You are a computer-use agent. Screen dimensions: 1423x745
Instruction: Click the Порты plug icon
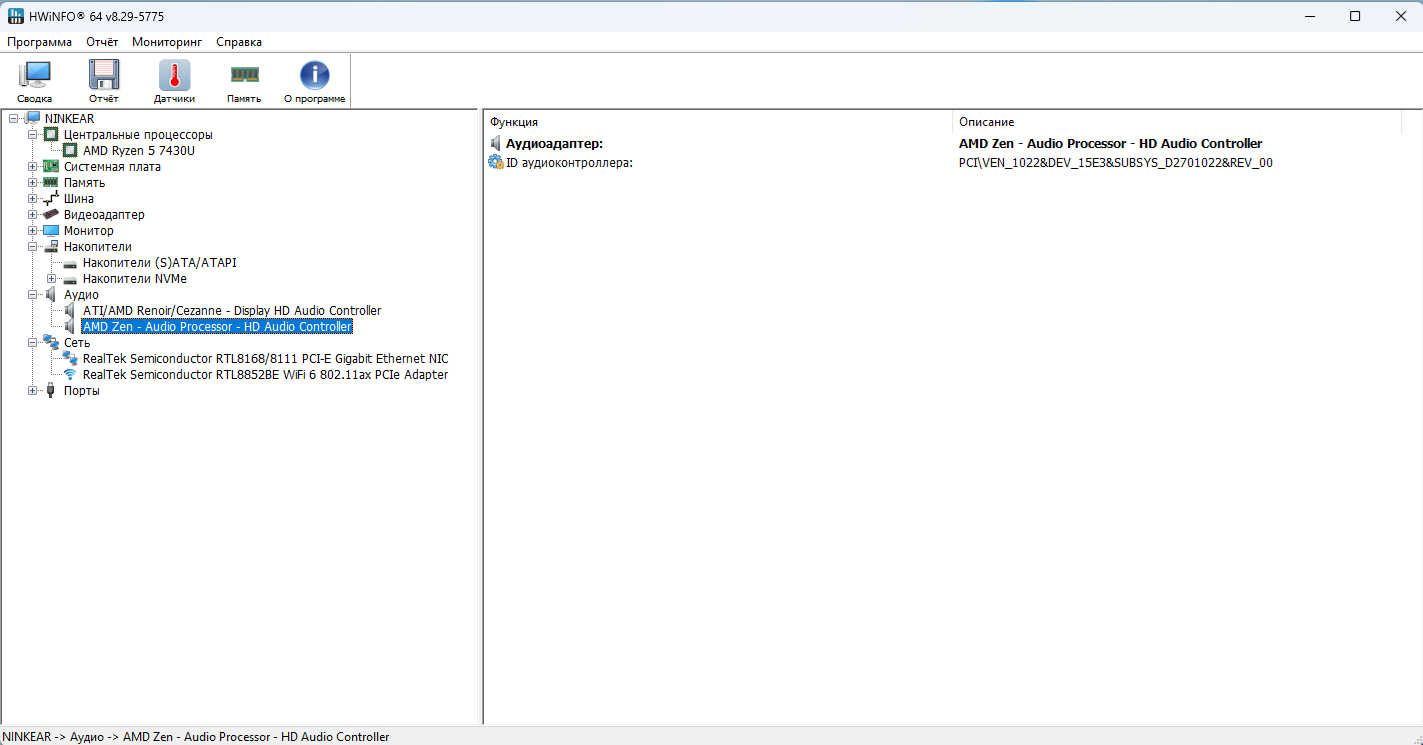51,391
